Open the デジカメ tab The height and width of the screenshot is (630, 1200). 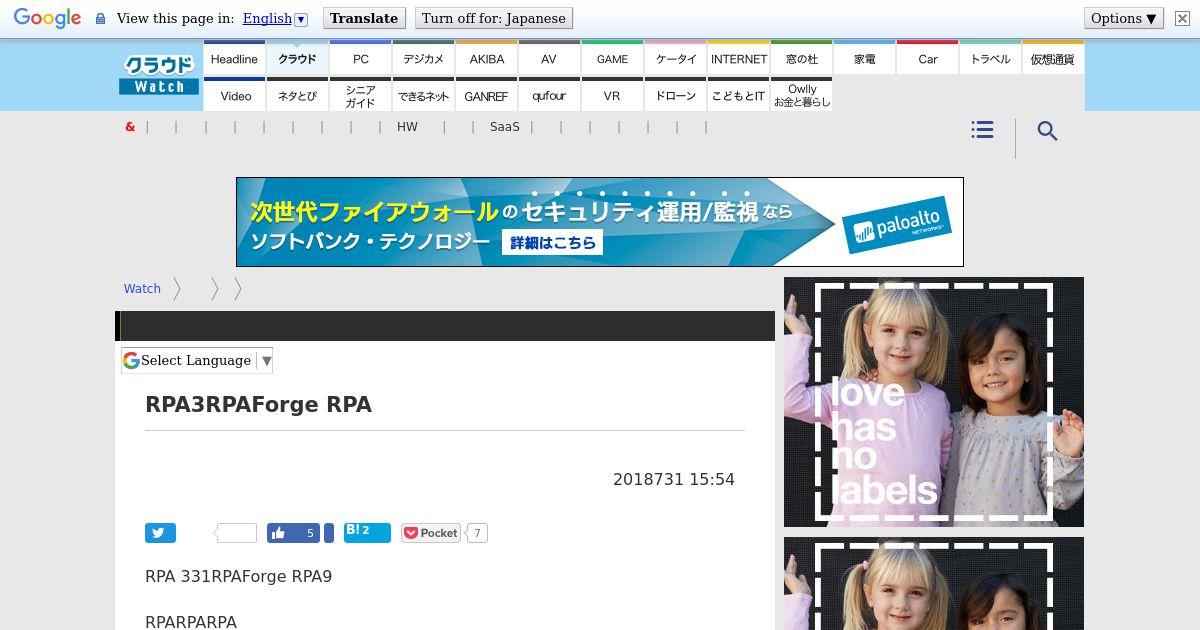[424, 58]
